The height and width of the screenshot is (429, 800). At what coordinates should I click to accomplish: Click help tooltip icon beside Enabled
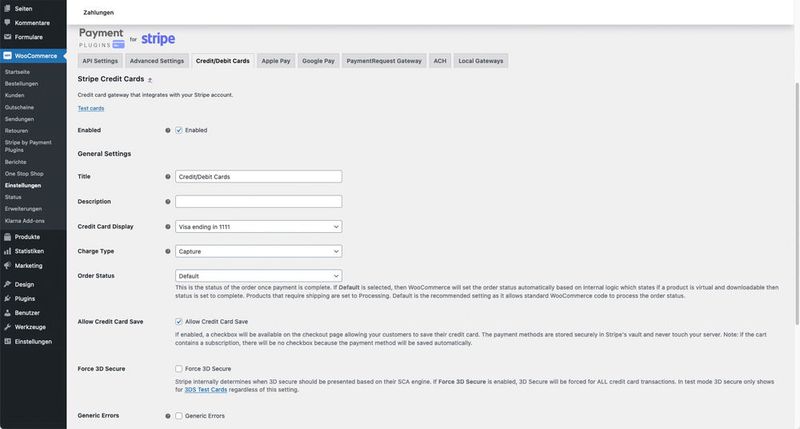coord(167,130)
